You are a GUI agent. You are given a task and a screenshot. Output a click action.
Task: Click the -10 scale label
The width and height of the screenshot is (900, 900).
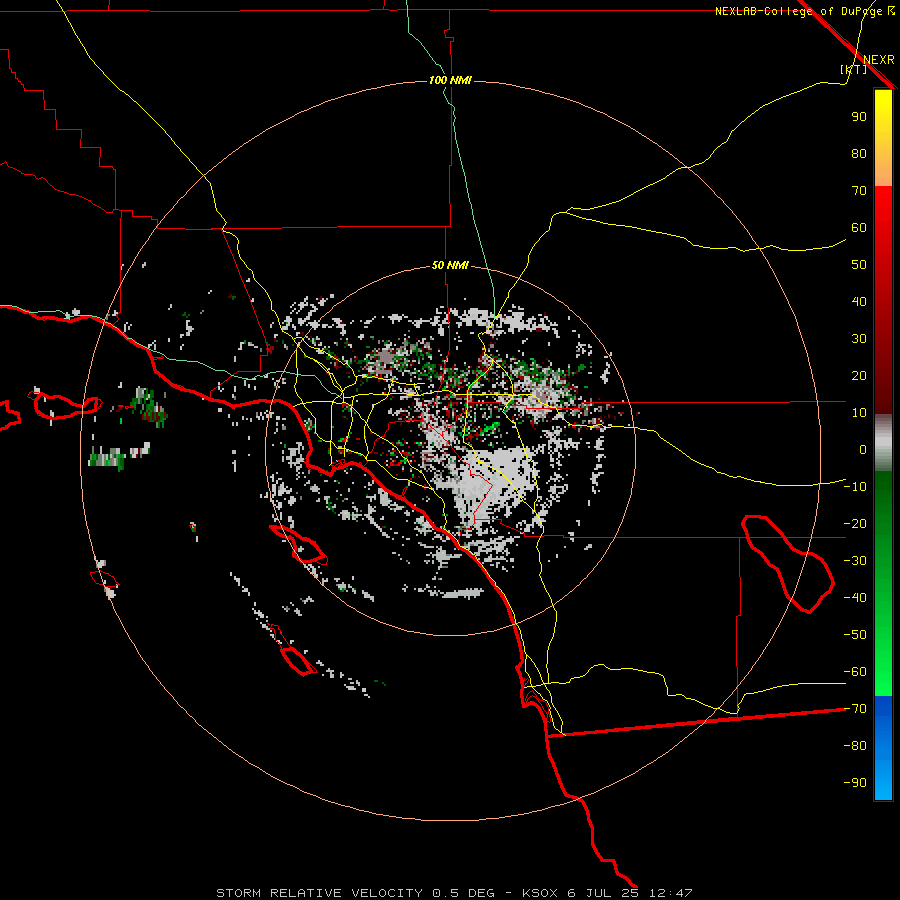click(855, 487)
